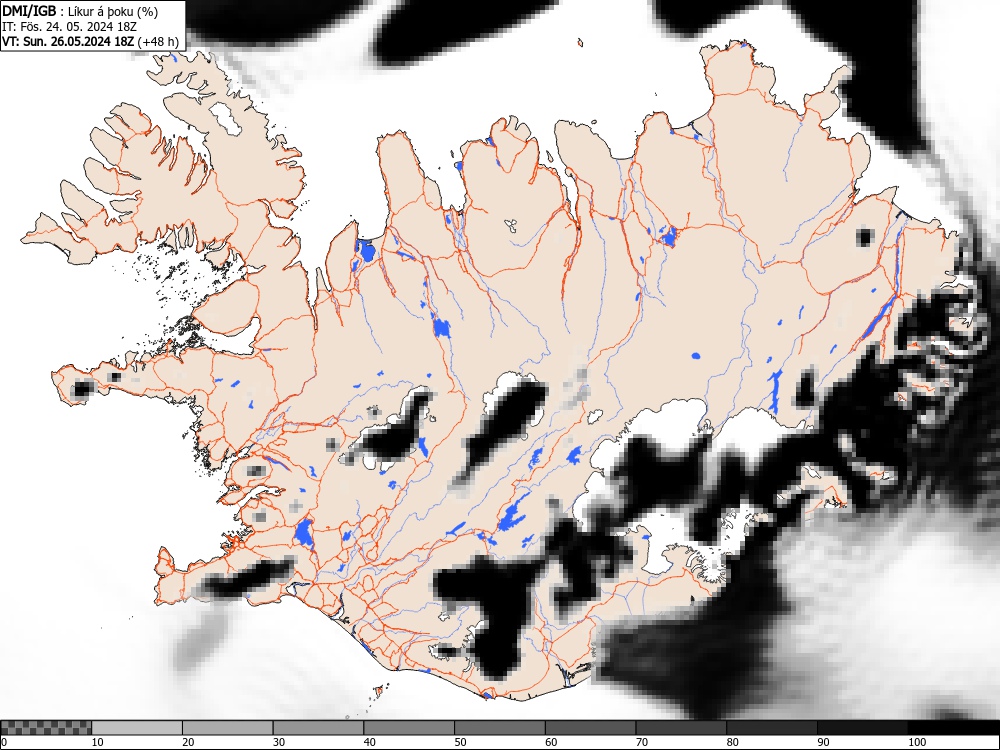Click the legend label '20'
The height and width of the screenshot is (750, 1000).
(x=188, y=742)
